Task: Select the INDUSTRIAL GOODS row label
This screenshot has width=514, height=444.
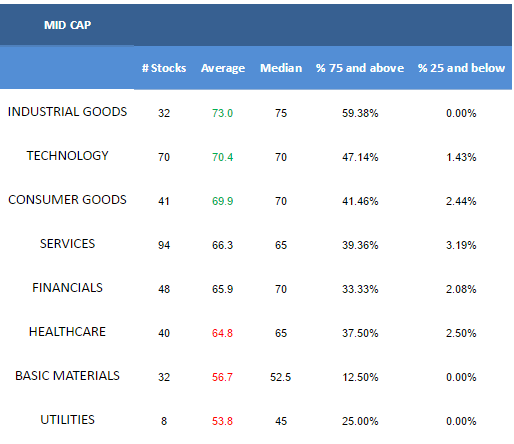Action: pyautogui.click(x=67, y=112)
